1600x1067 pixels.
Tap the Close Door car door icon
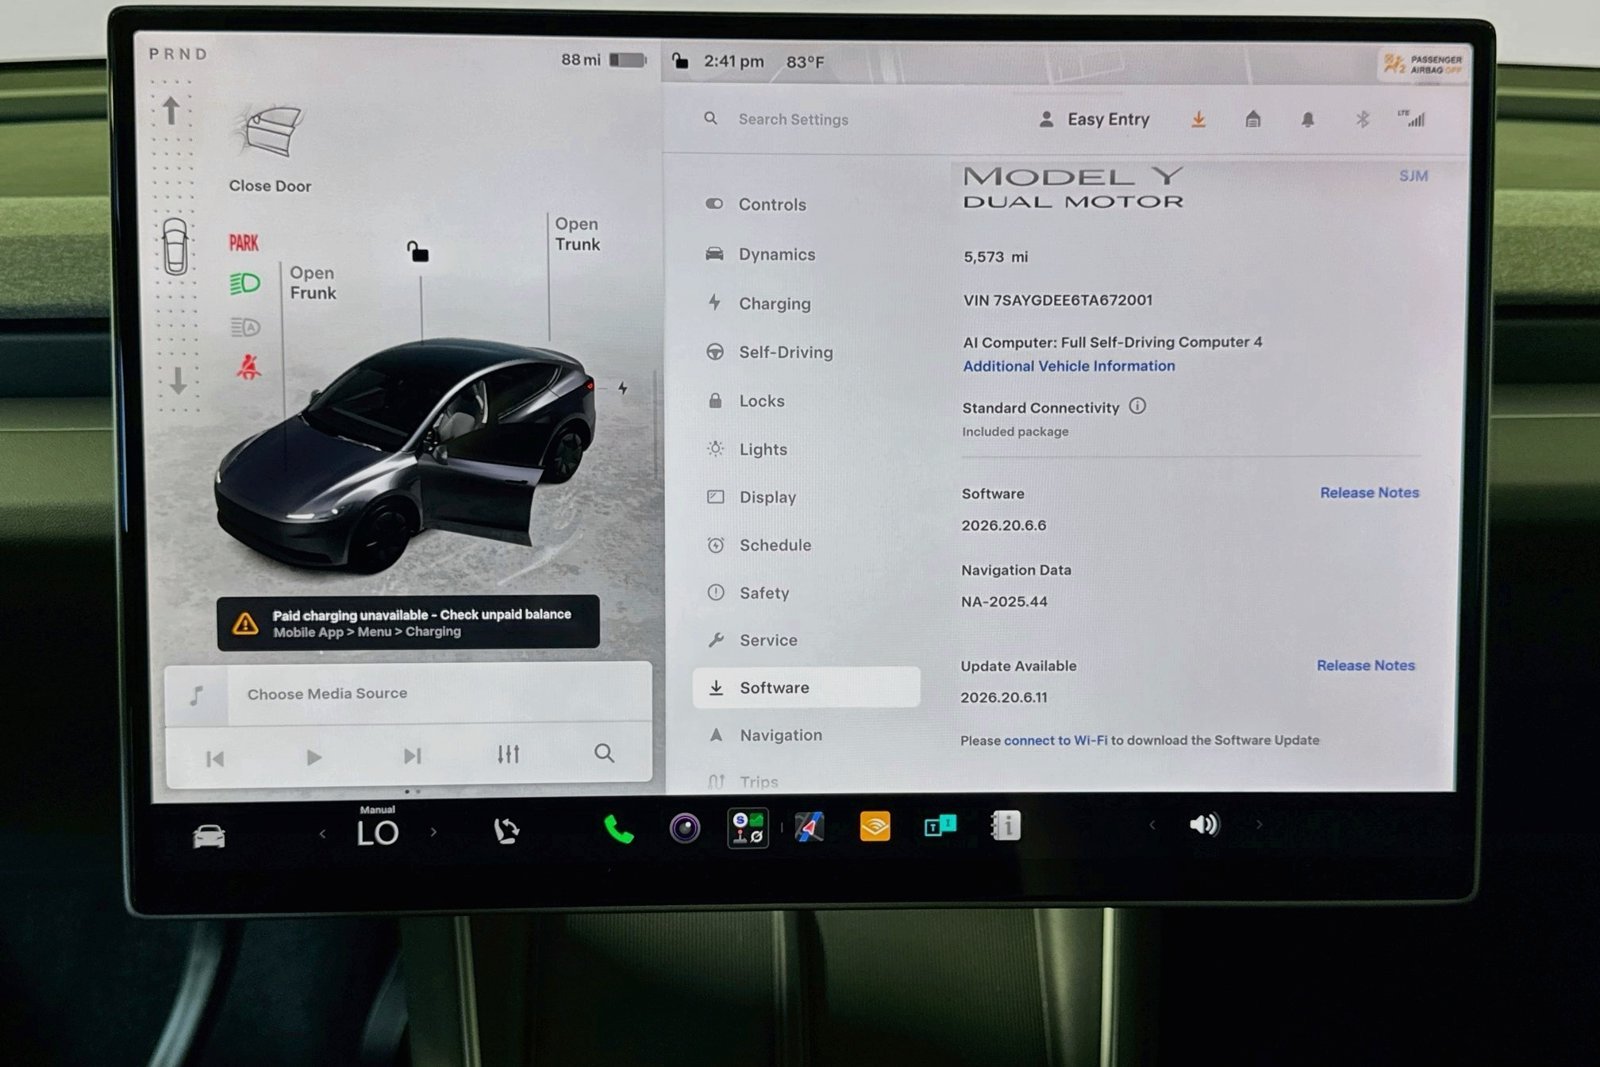[x=269, y=131]
